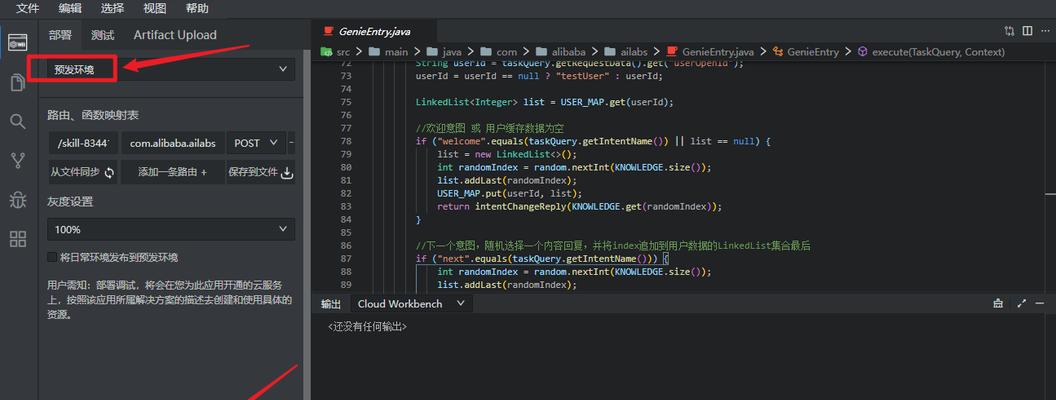This screenshot has width=1056, height=400.
Task: Open the 选择 menu
Action: (112, 9)
